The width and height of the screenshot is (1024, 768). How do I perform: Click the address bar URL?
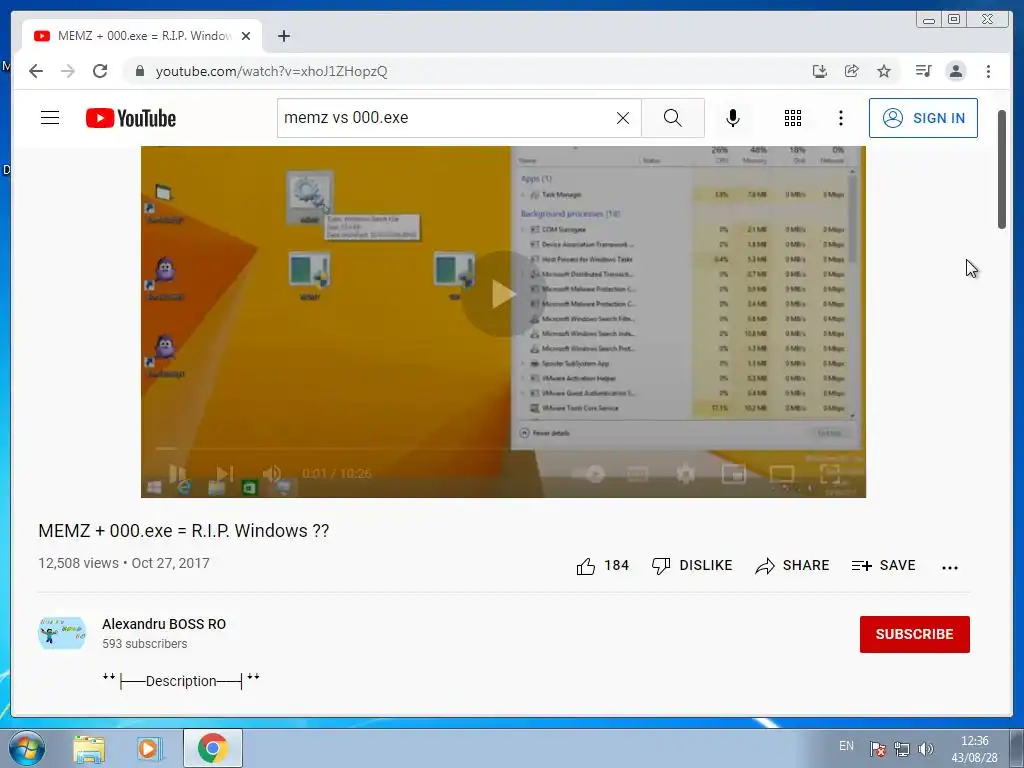point(271,71)
